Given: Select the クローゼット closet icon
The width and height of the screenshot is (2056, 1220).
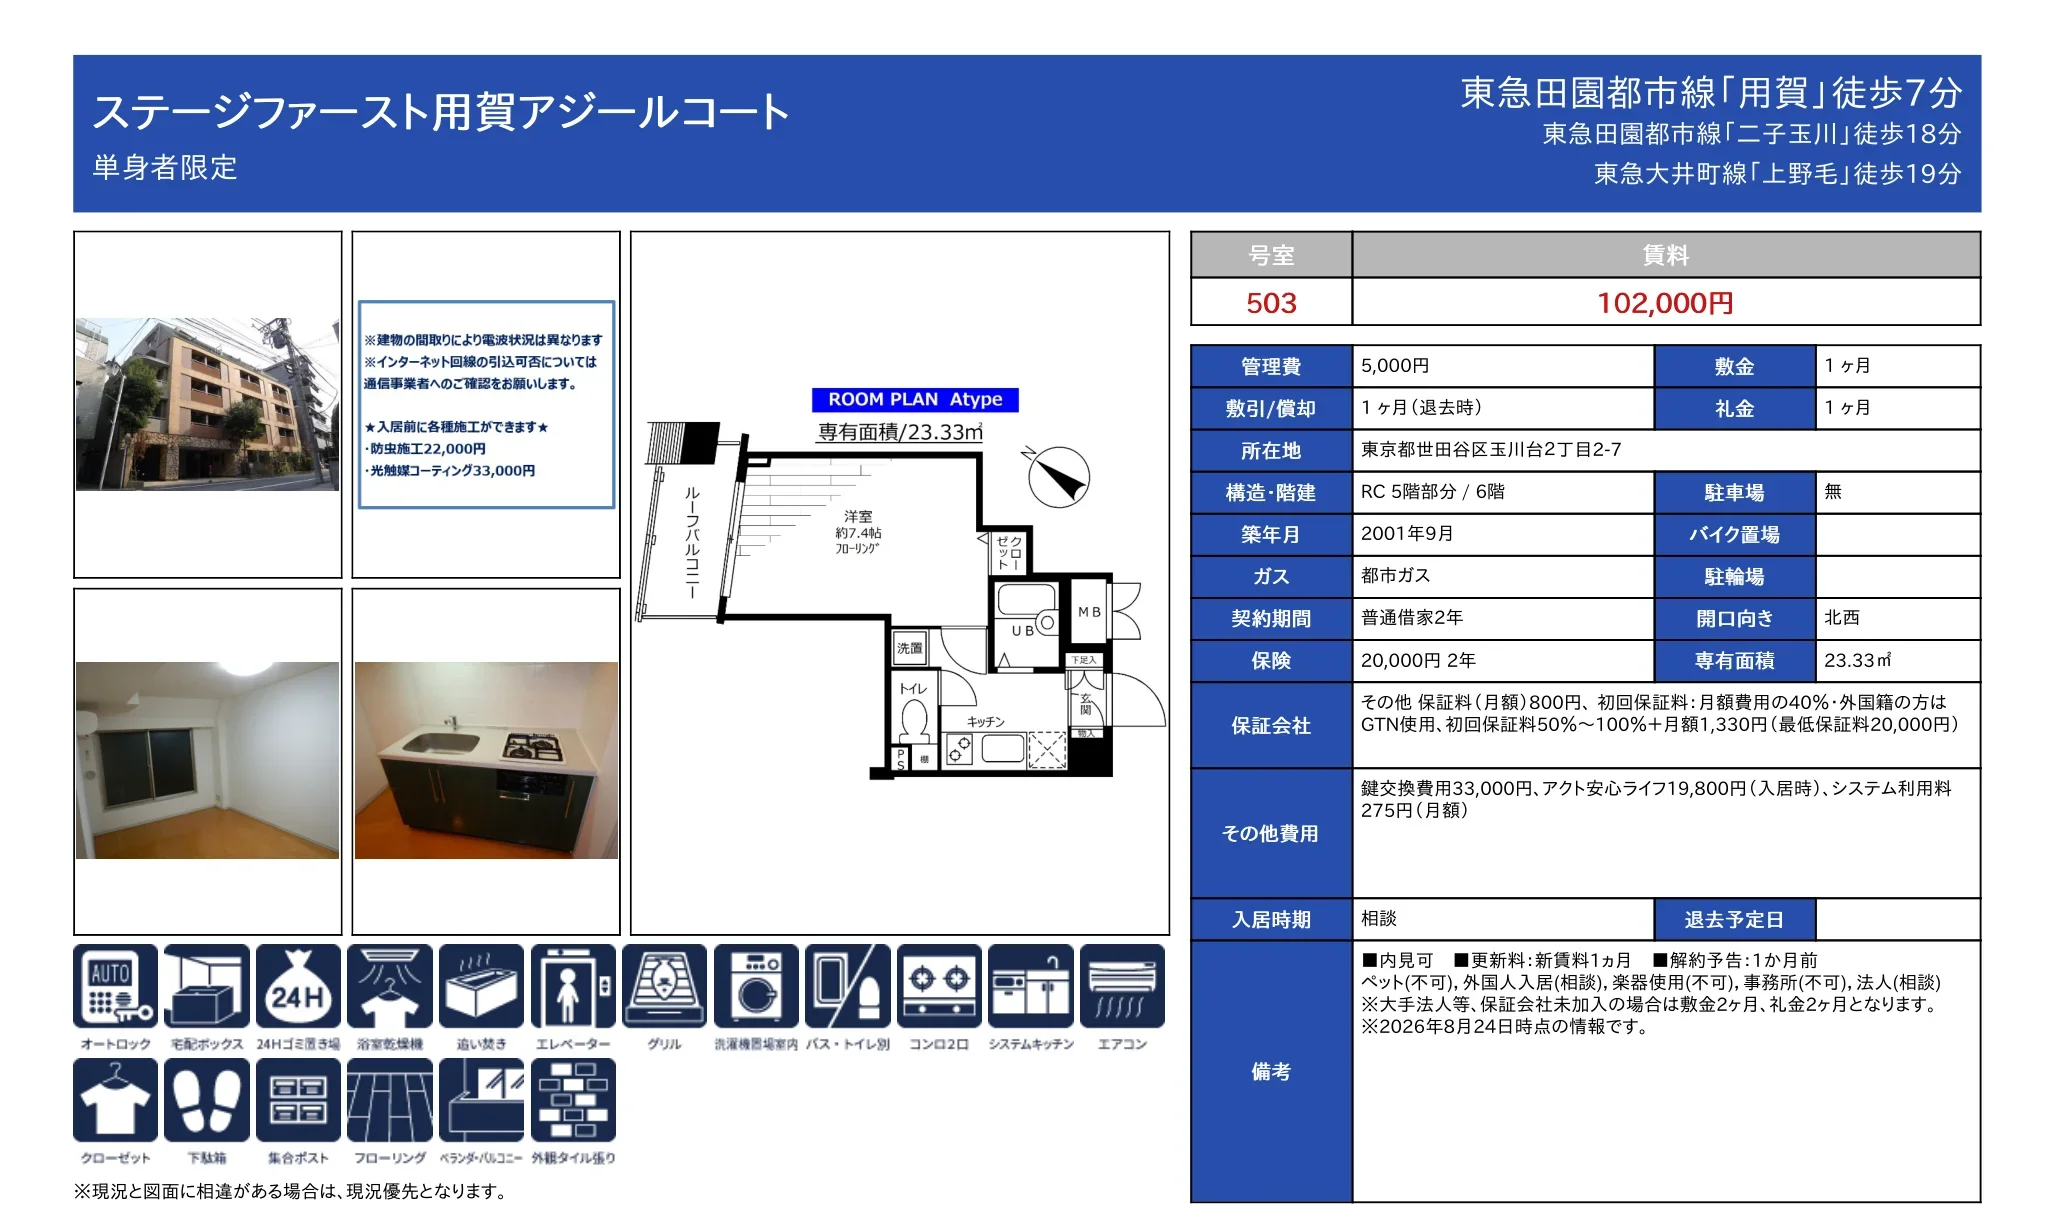Looking at the screenshot, I should pyautogui.click(x=115, y=1100).
